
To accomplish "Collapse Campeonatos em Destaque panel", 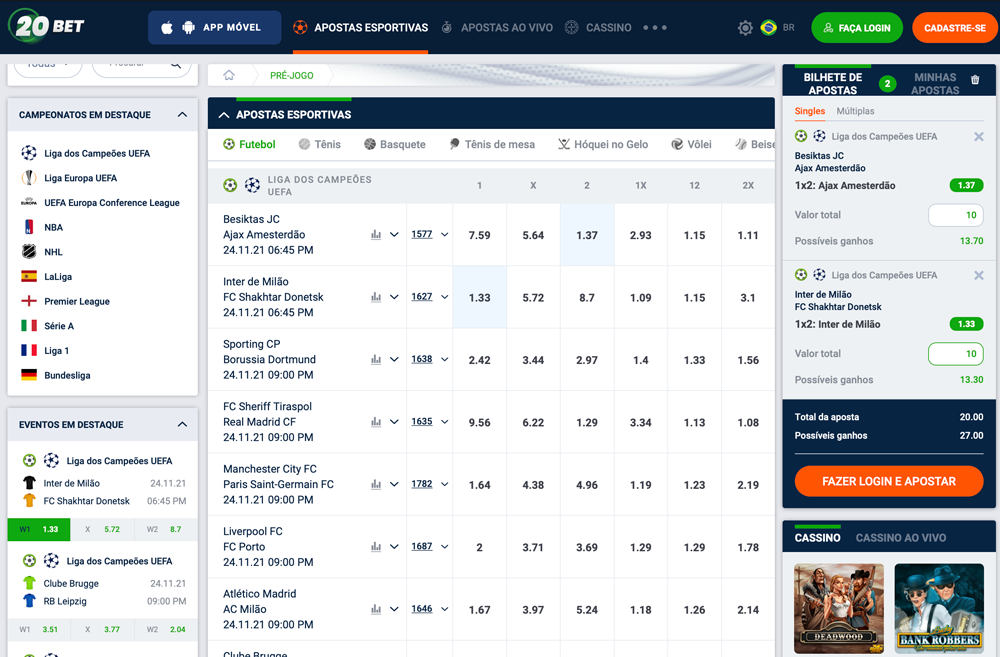I will click(182, 115).
